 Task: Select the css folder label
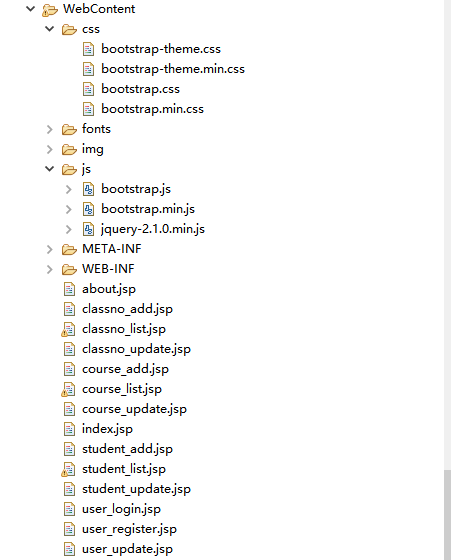(91, 29)
